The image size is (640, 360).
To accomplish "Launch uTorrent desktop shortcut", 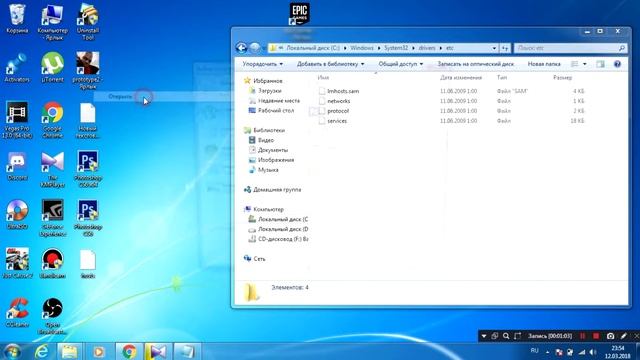I will click(52, 68).
